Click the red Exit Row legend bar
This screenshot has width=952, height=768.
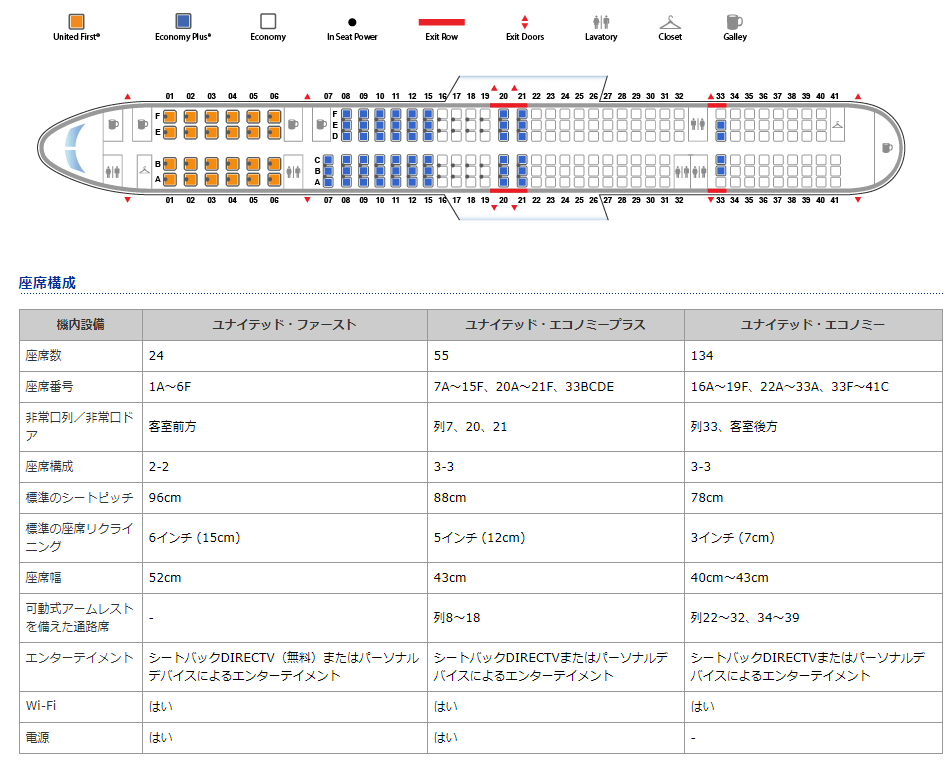tap(440, 21)
